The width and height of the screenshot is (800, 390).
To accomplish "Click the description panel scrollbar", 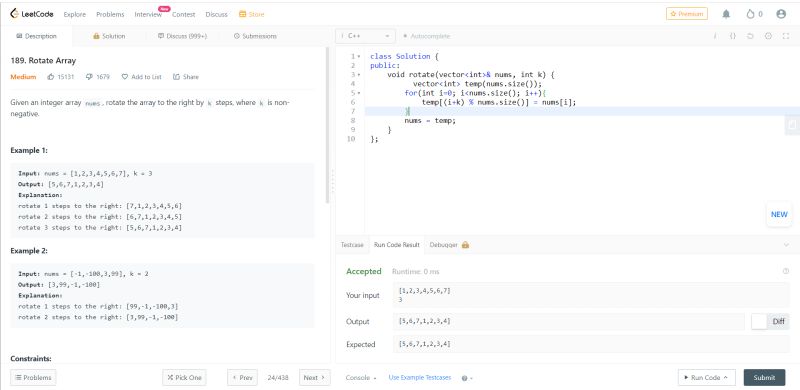I will click(x=328, y=125).
